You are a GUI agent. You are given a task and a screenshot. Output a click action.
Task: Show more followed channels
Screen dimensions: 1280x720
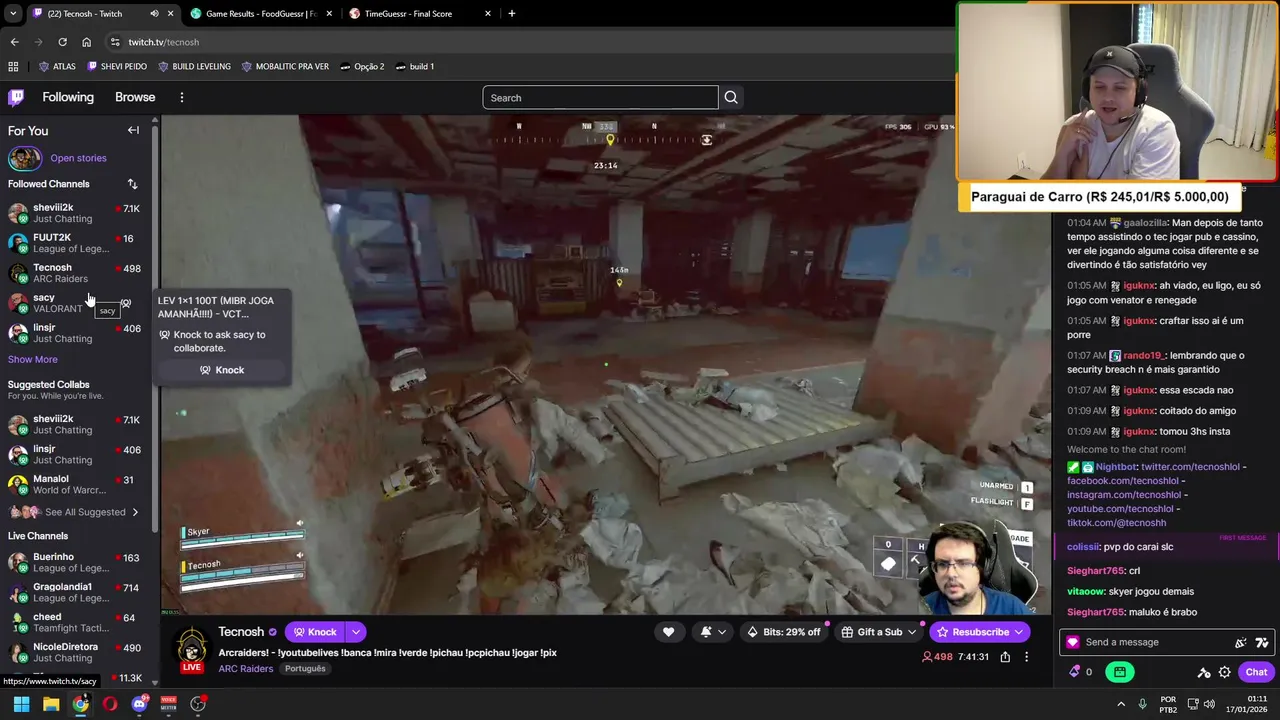33,359
